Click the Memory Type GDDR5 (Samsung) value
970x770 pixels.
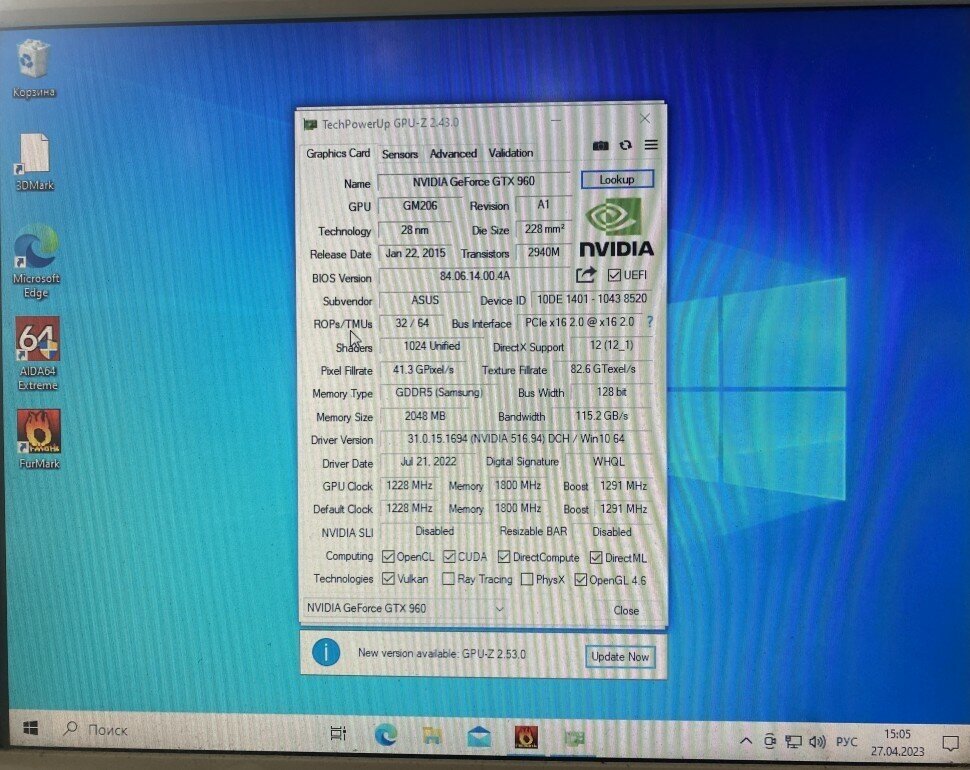pyautogui.click(x=439, y=393)
